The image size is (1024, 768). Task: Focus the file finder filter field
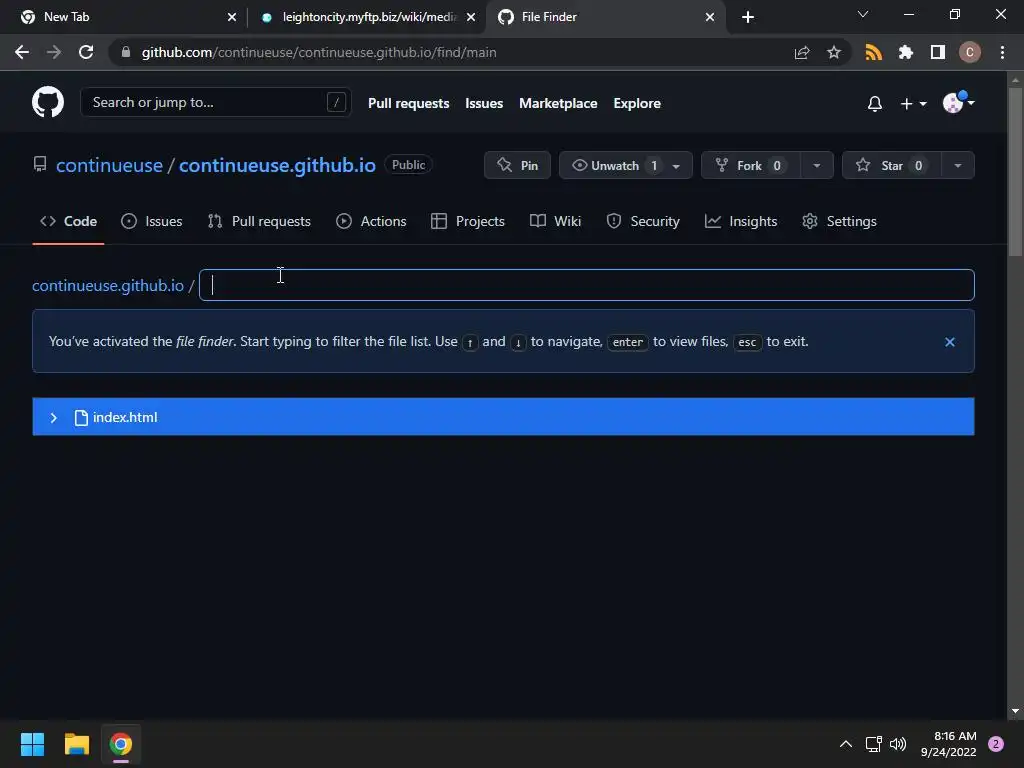(x=586, y=285)
